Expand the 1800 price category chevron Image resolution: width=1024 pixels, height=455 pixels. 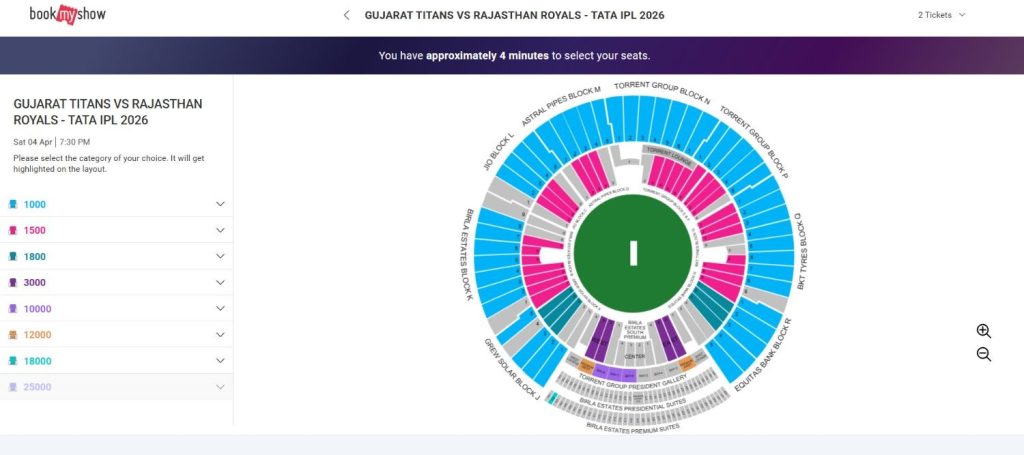click(x=220, y=257)
